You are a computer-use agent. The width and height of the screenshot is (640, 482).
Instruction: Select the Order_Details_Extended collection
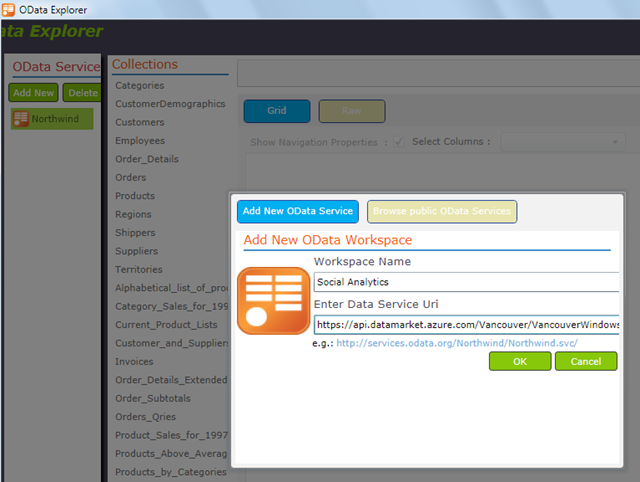[x=171, y=380]
